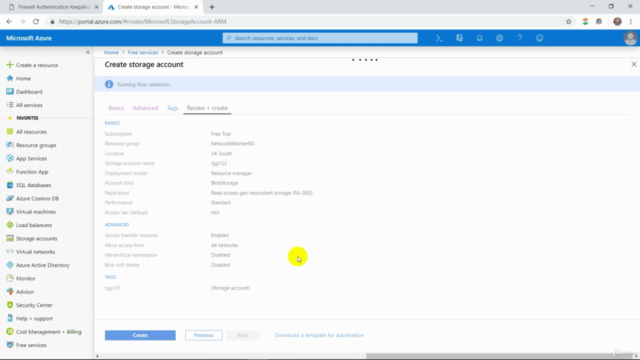Open All services in the sidebar
The width and height of the screenshot is (640, 360).
tap(29, 105)
